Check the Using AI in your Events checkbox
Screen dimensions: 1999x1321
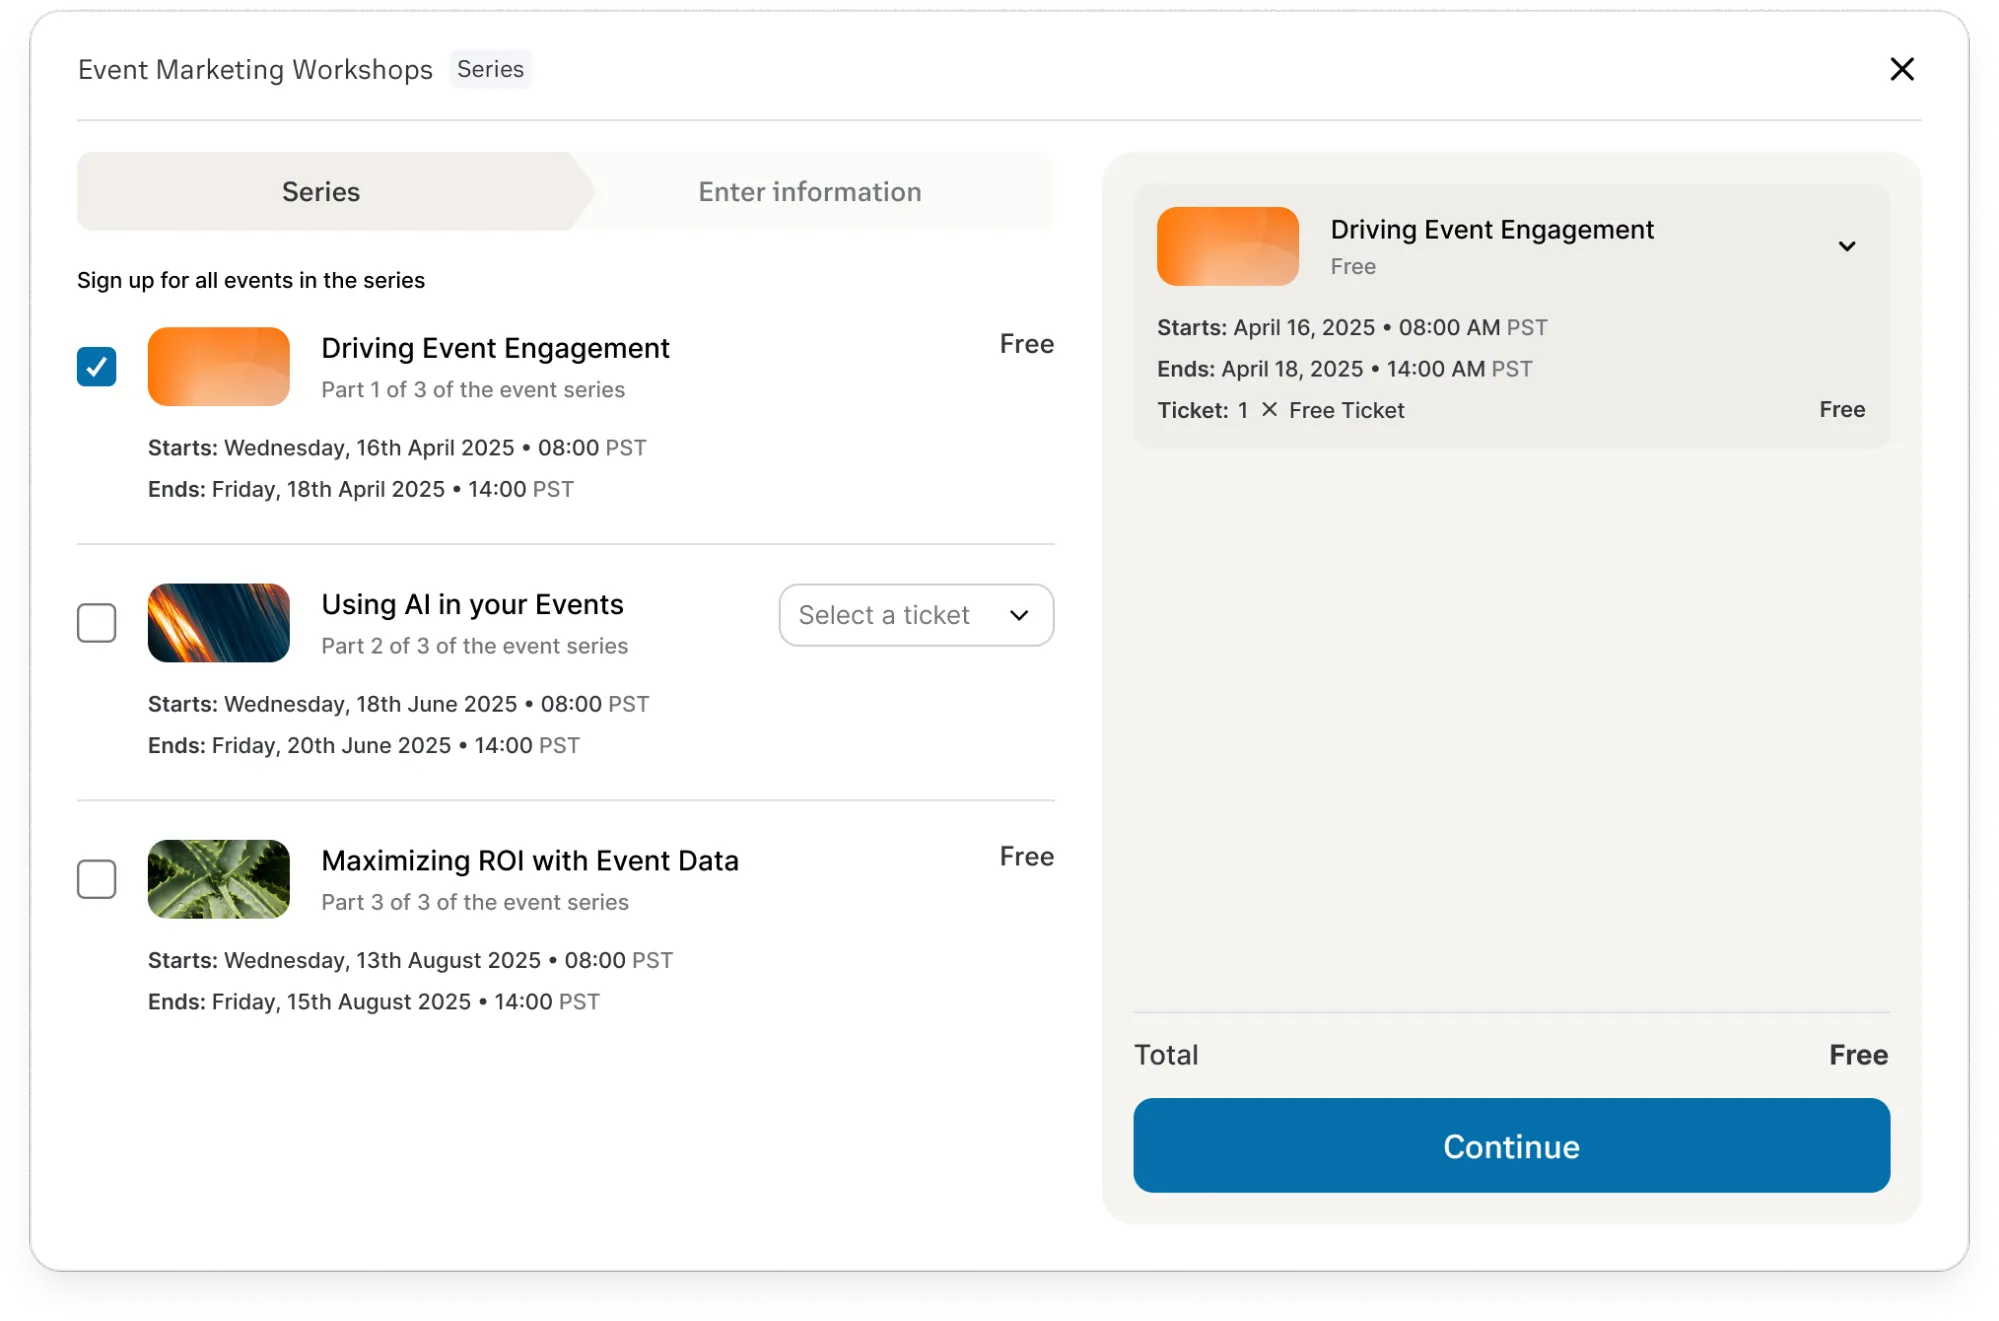(x=97, y=622)
